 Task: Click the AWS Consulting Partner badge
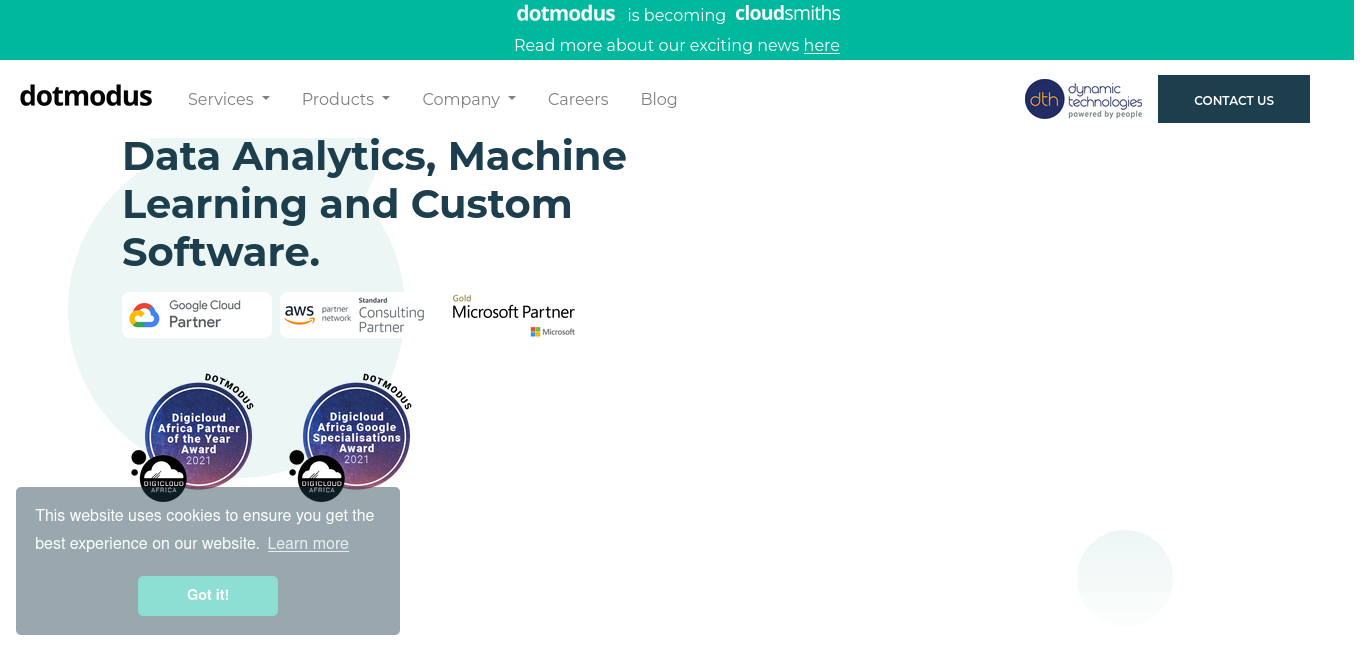click(x=355, y=315)
